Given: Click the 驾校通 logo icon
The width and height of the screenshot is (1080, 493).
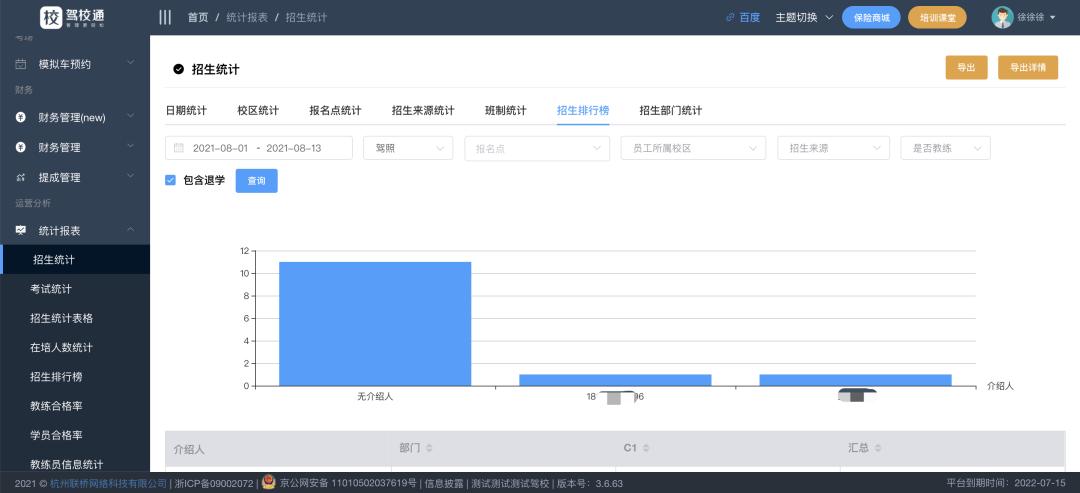Looking at the screenshot, I should [x=51, y=17].
